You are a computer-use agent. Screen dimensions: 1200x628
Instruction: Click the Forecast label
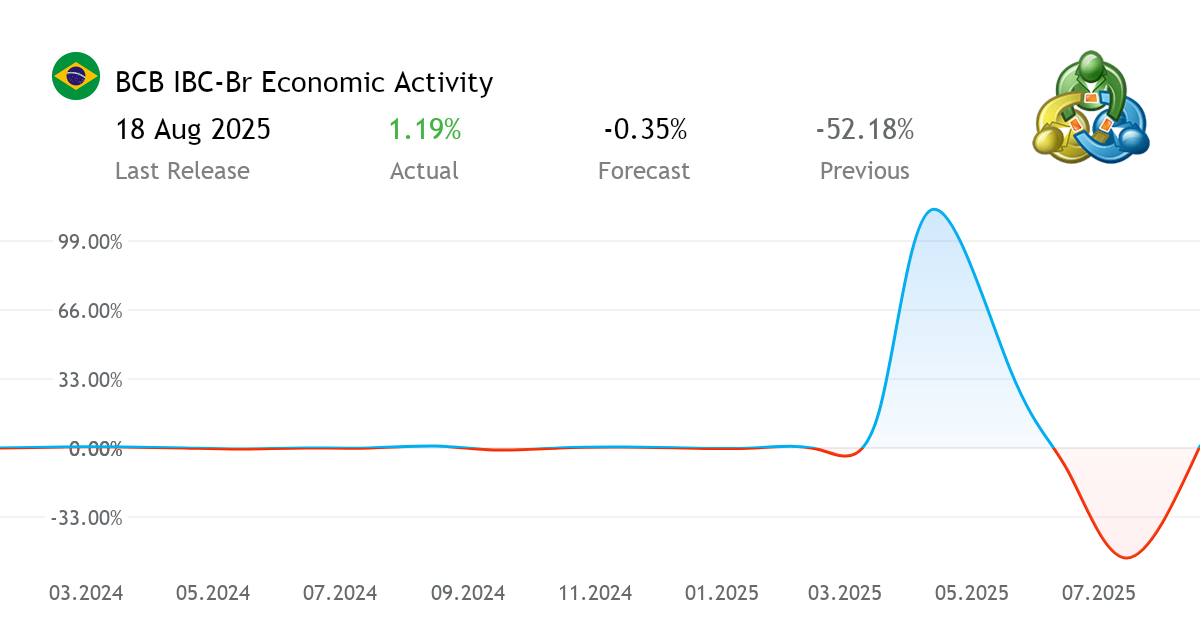[x=644, y=171]
